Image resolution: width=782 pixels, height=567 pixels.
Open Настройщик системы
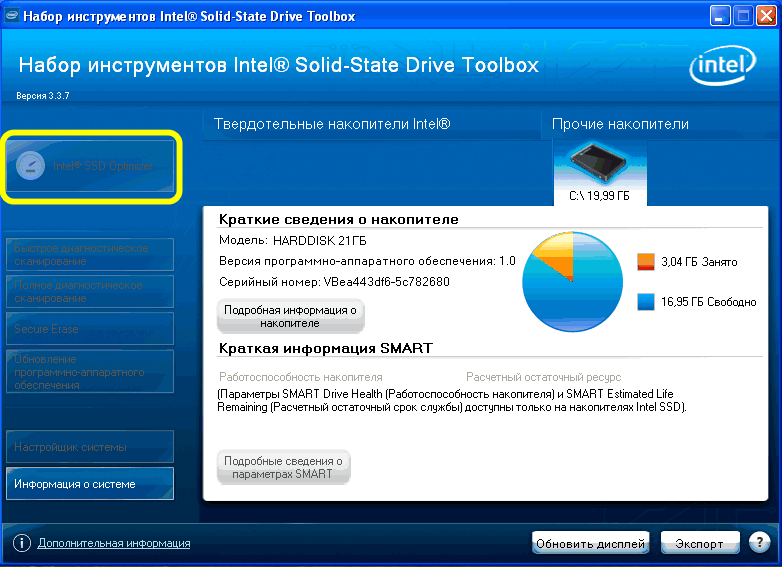[90, 447]
